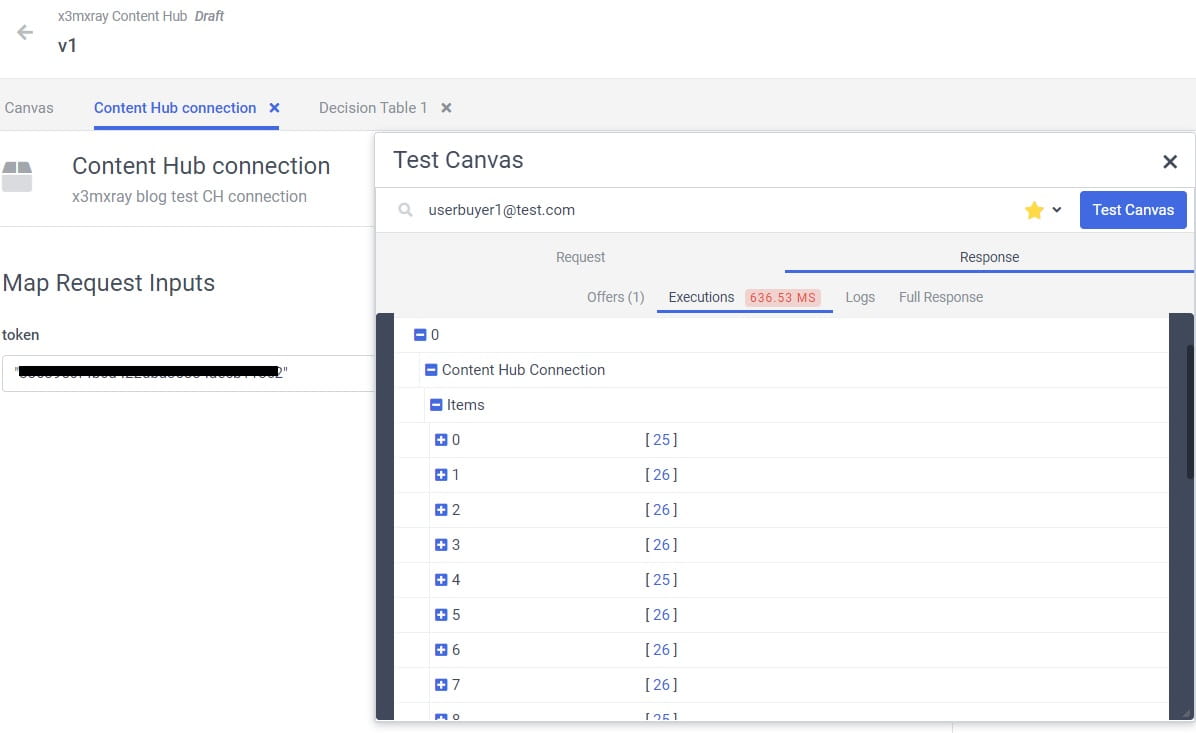Viewport: 1196px width, 733px height.
Task: Open the dropdown arrow beside the star
Action: [1056, 210]
